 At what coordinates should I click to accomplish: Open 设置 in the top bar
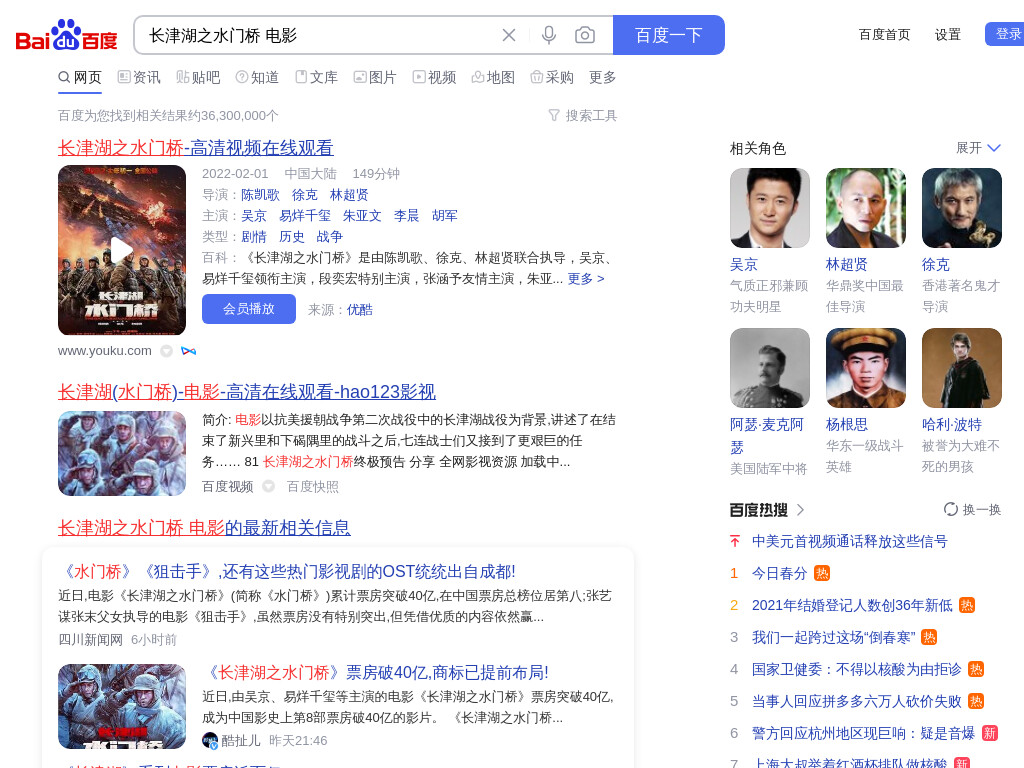pos(948,35)
